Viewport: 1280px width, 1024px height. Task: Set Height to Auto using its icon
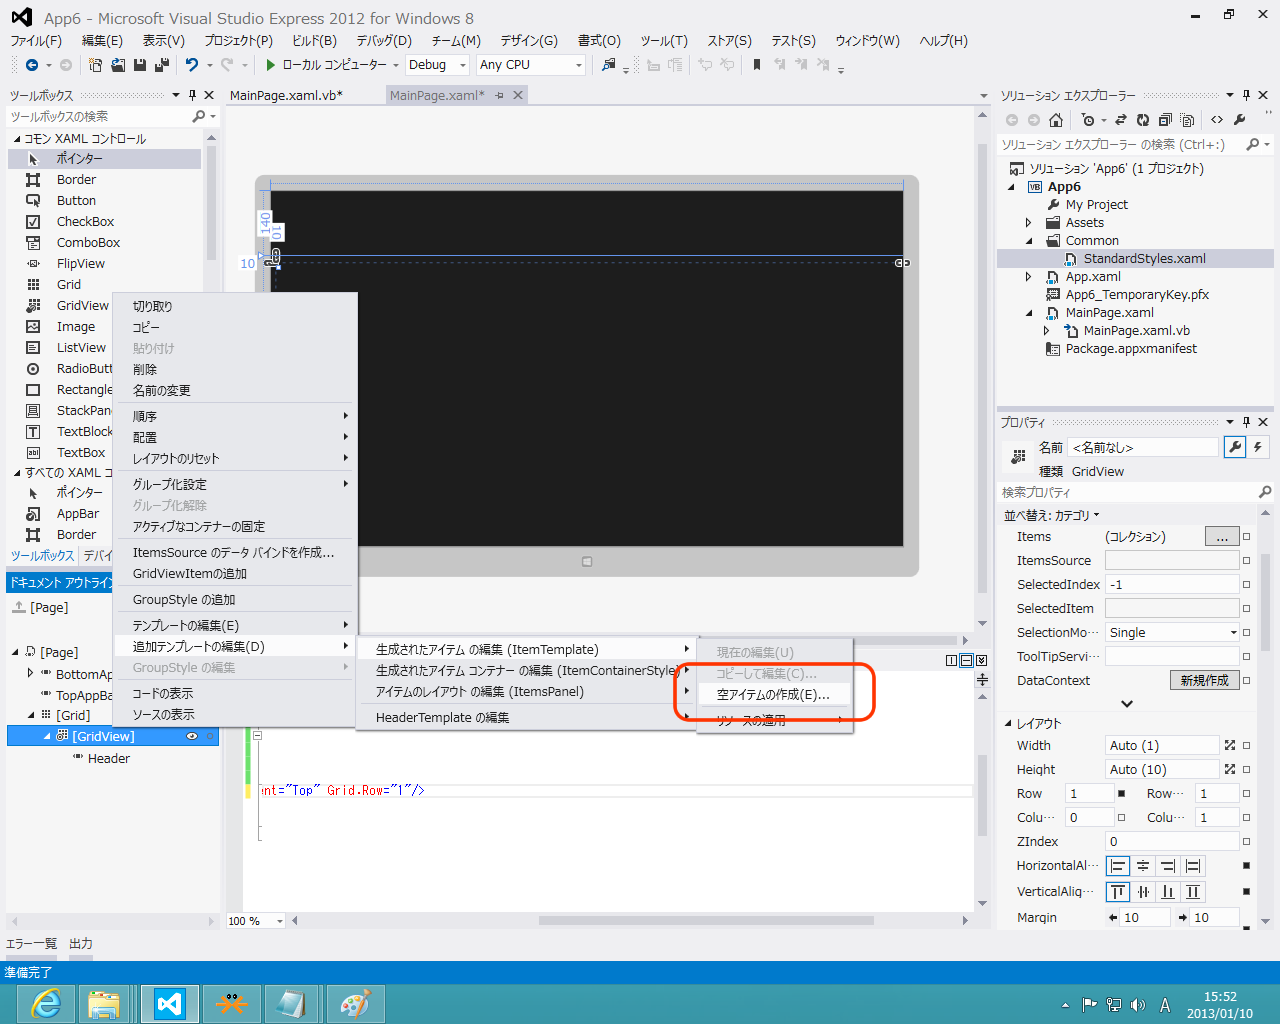1230,770
